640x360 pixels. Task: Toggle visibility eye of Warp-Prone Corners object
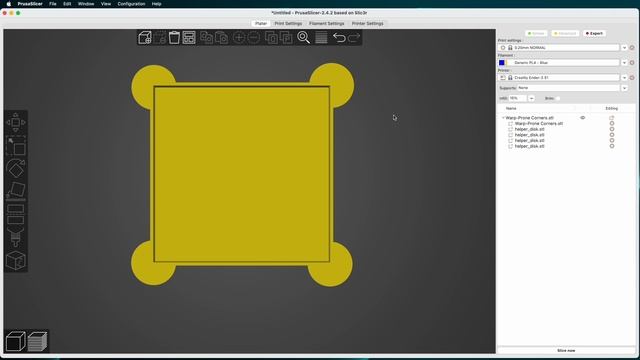pos(582,118)
